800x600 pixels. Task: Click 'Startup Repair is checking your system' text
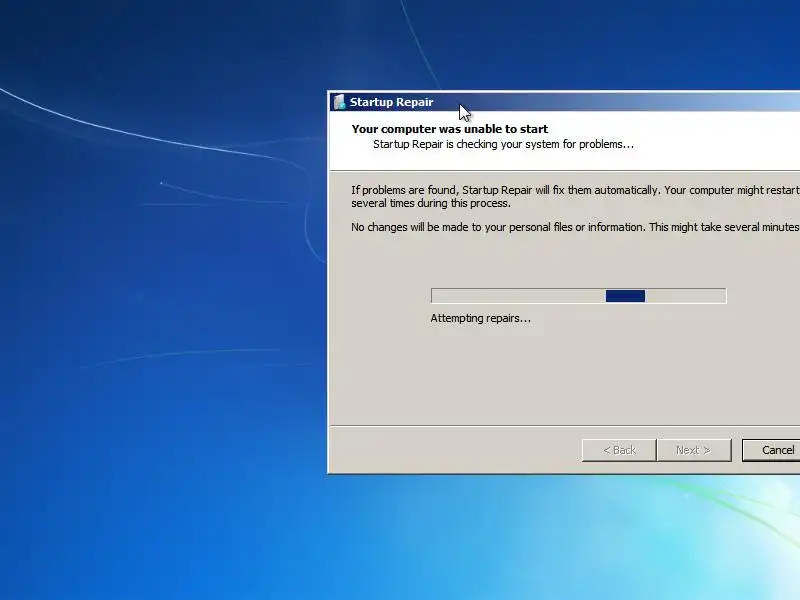(503, 144)
